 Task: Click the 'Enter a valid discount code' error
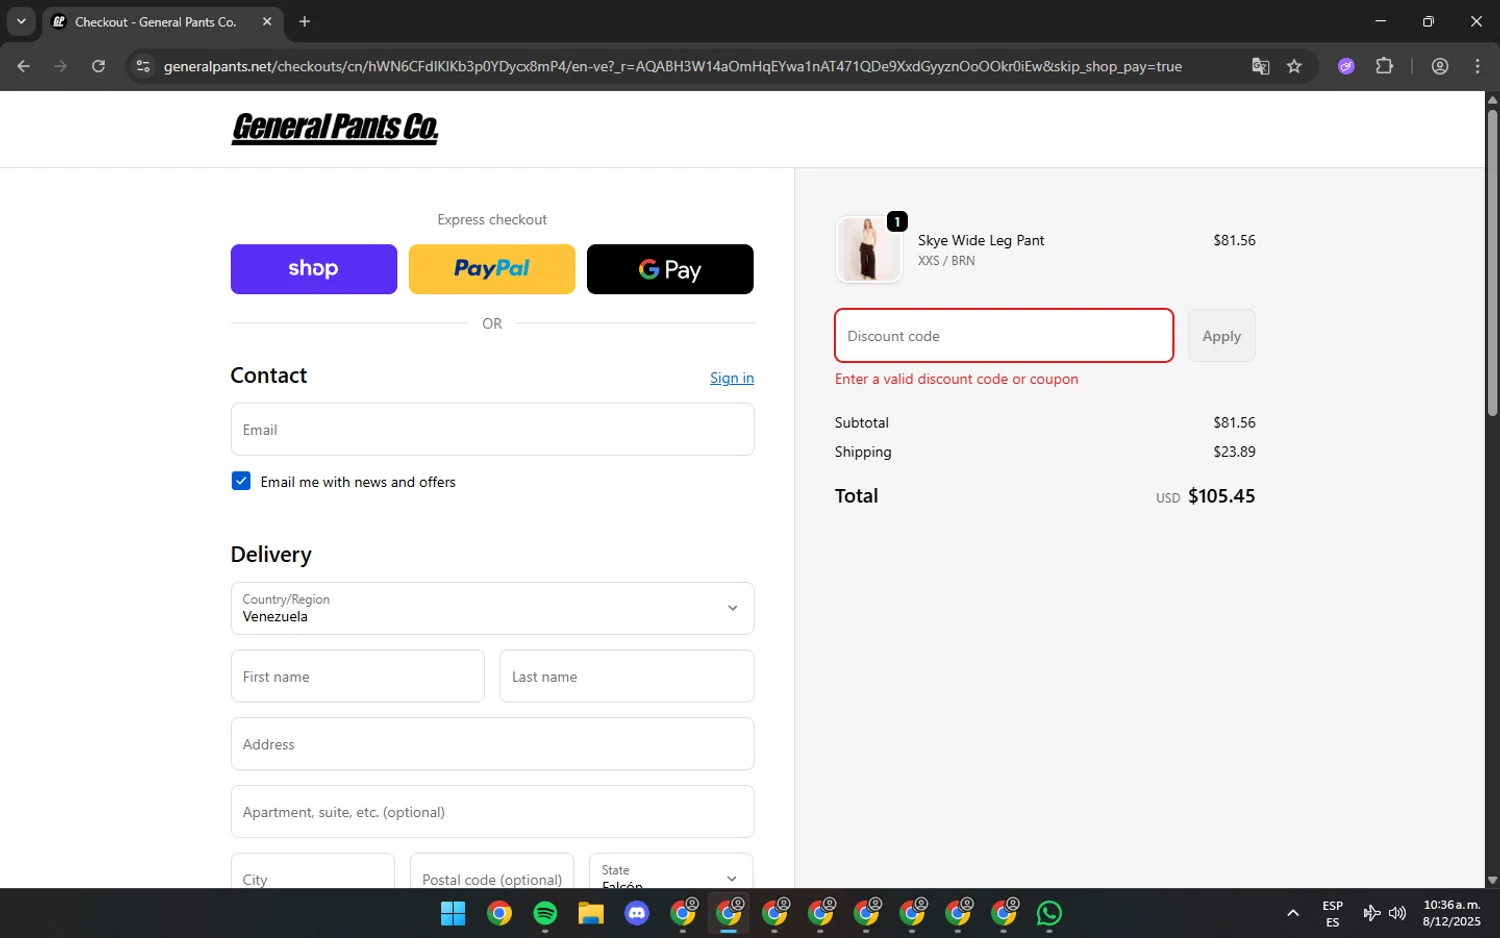[956, 379]
